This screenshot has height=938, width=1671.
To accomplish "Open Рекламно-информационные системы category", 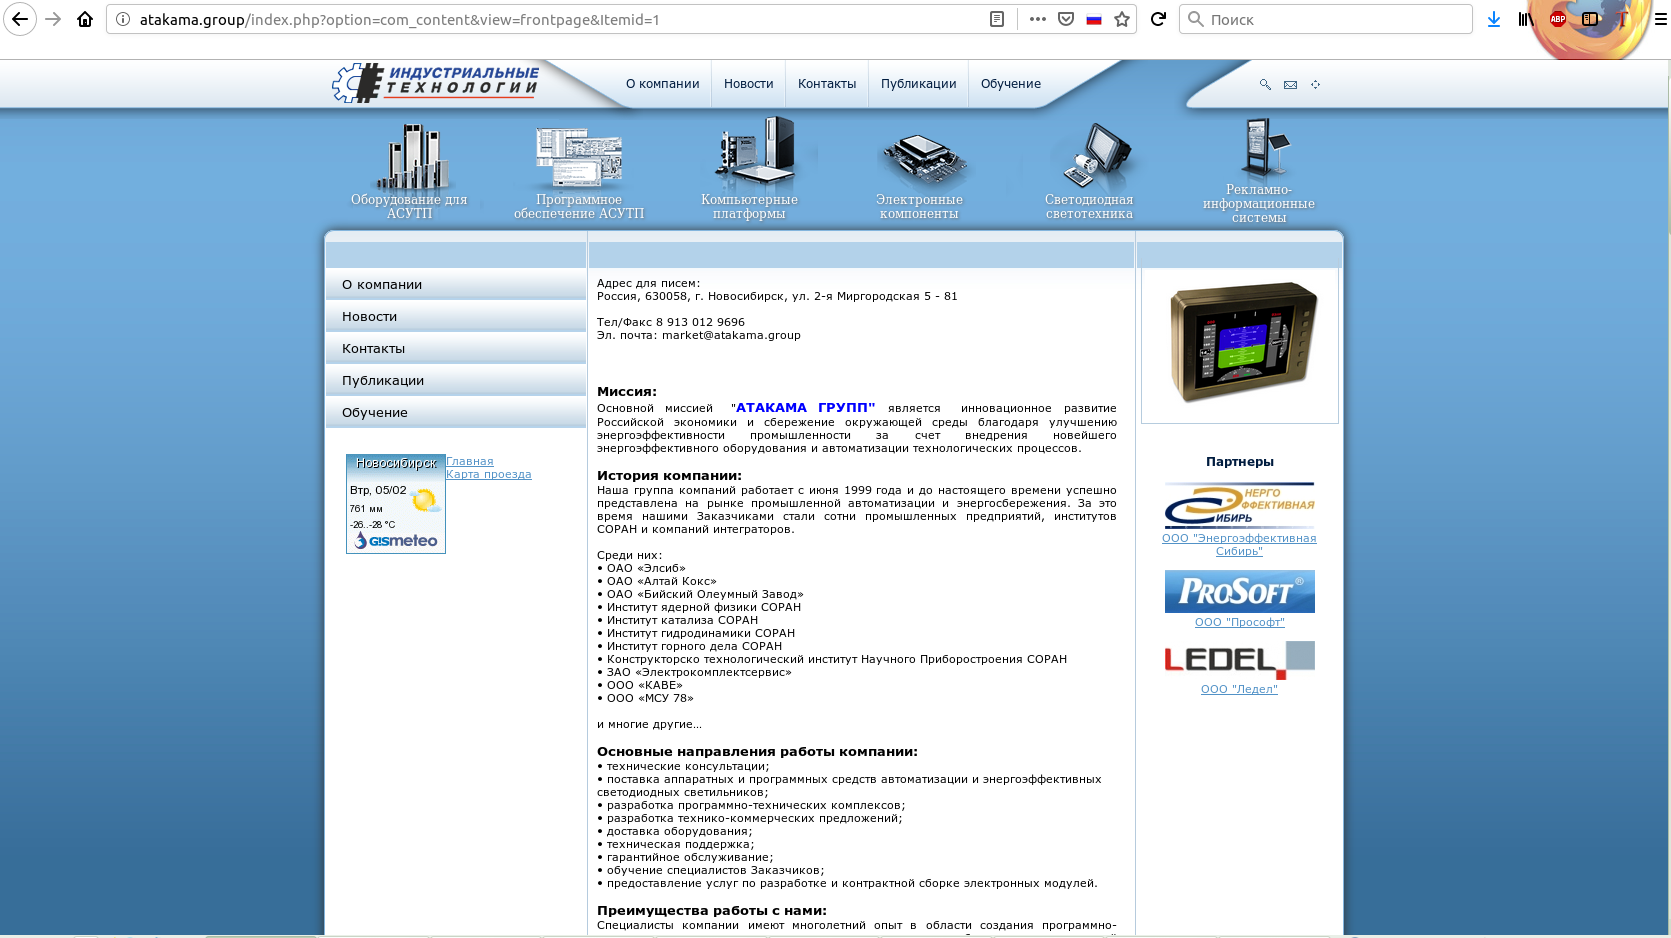I will pyautogui.click(x=1259, y=170).
